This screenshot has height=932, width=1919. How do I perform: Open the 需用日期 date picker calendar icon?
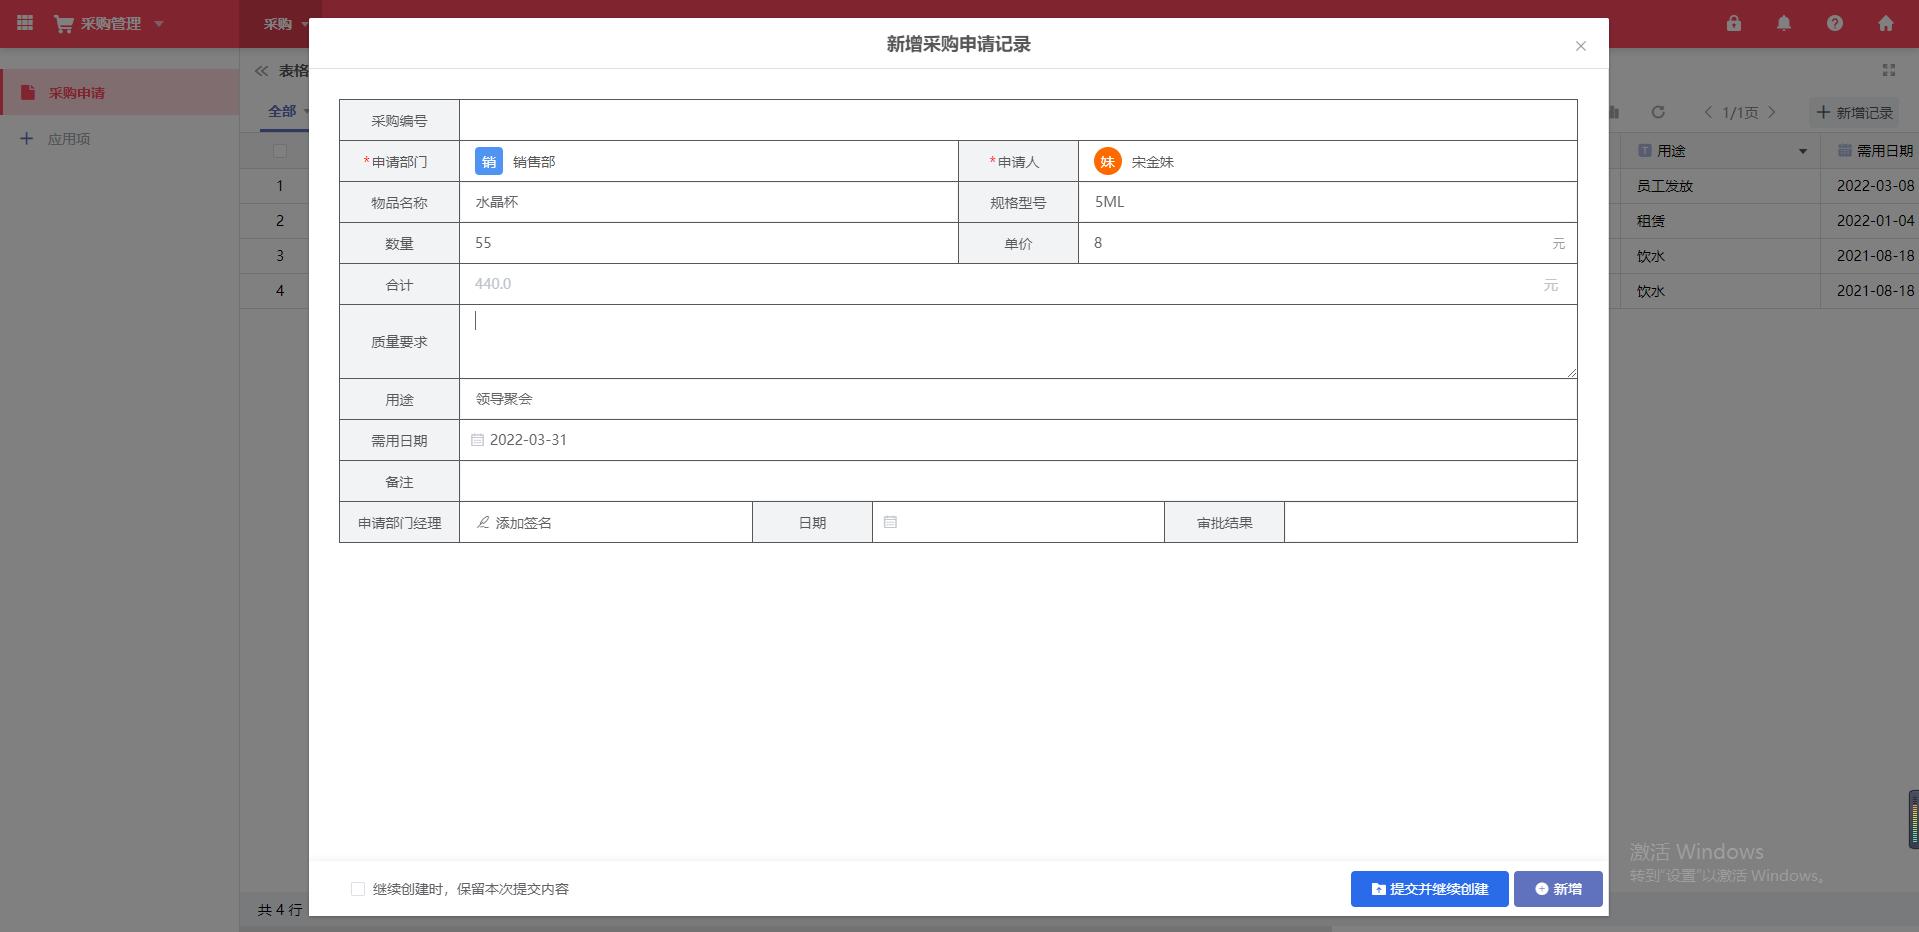(478, 440)
